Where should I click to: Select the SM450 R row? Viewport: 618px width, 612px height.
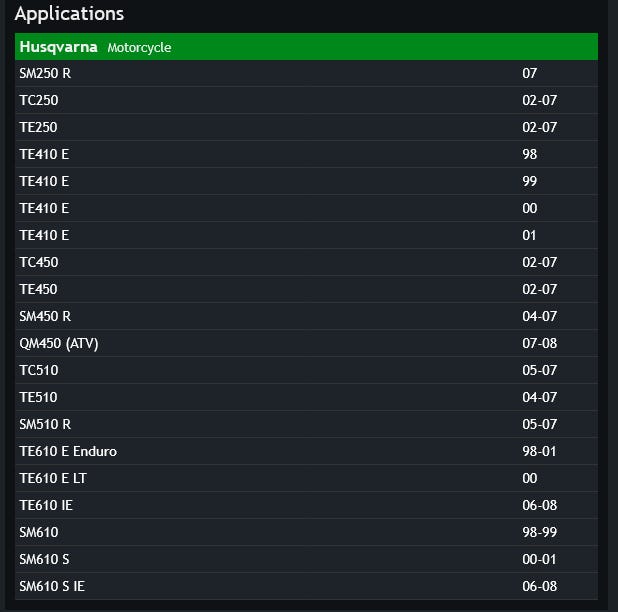(306, 316)
